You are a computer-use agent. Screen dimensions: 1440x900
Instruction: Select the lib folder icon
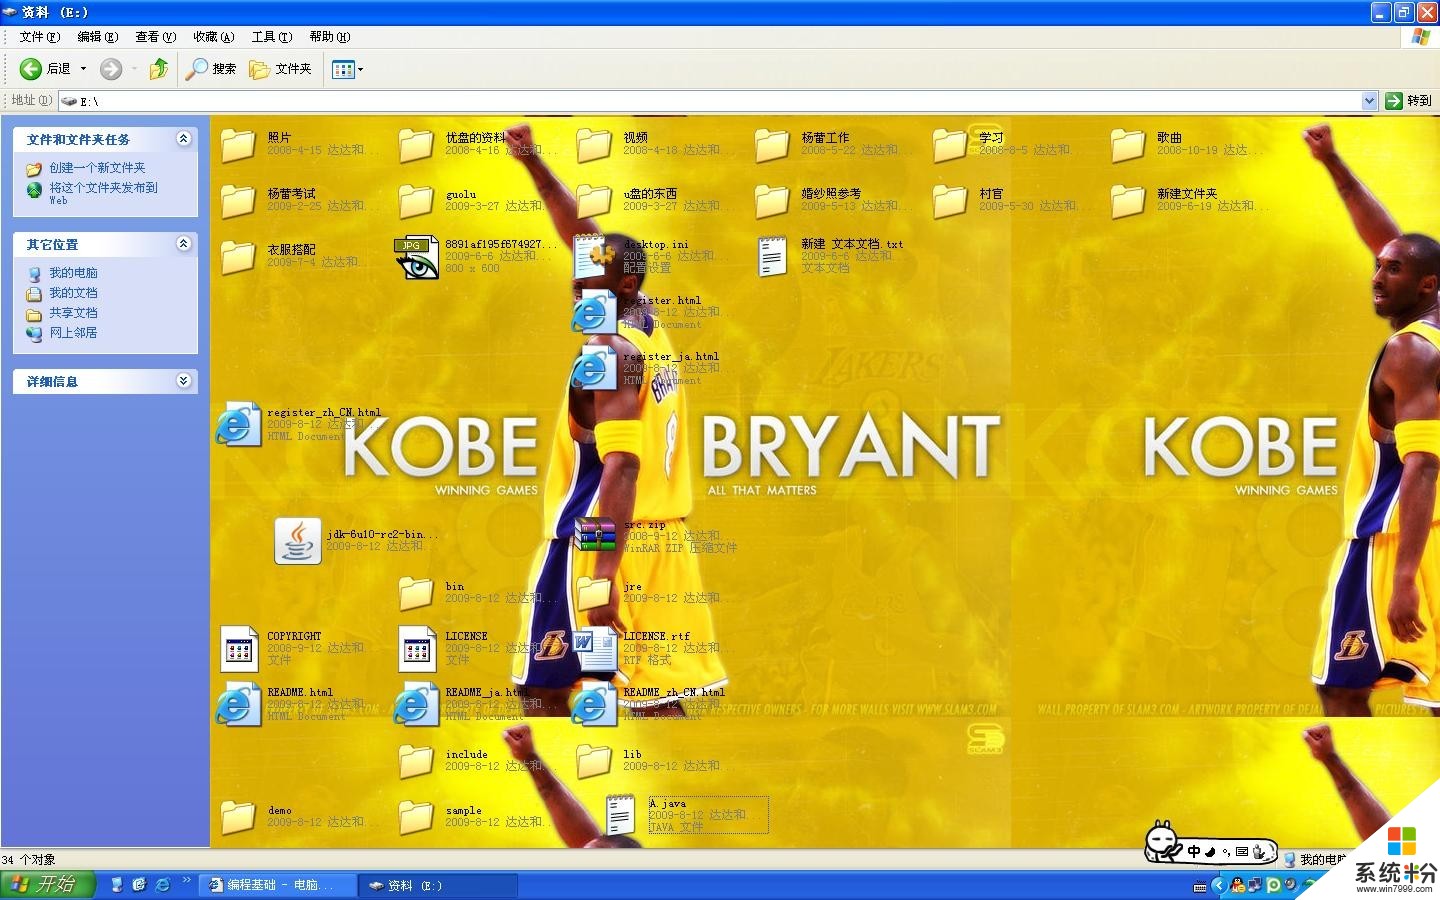pos(594,761)
